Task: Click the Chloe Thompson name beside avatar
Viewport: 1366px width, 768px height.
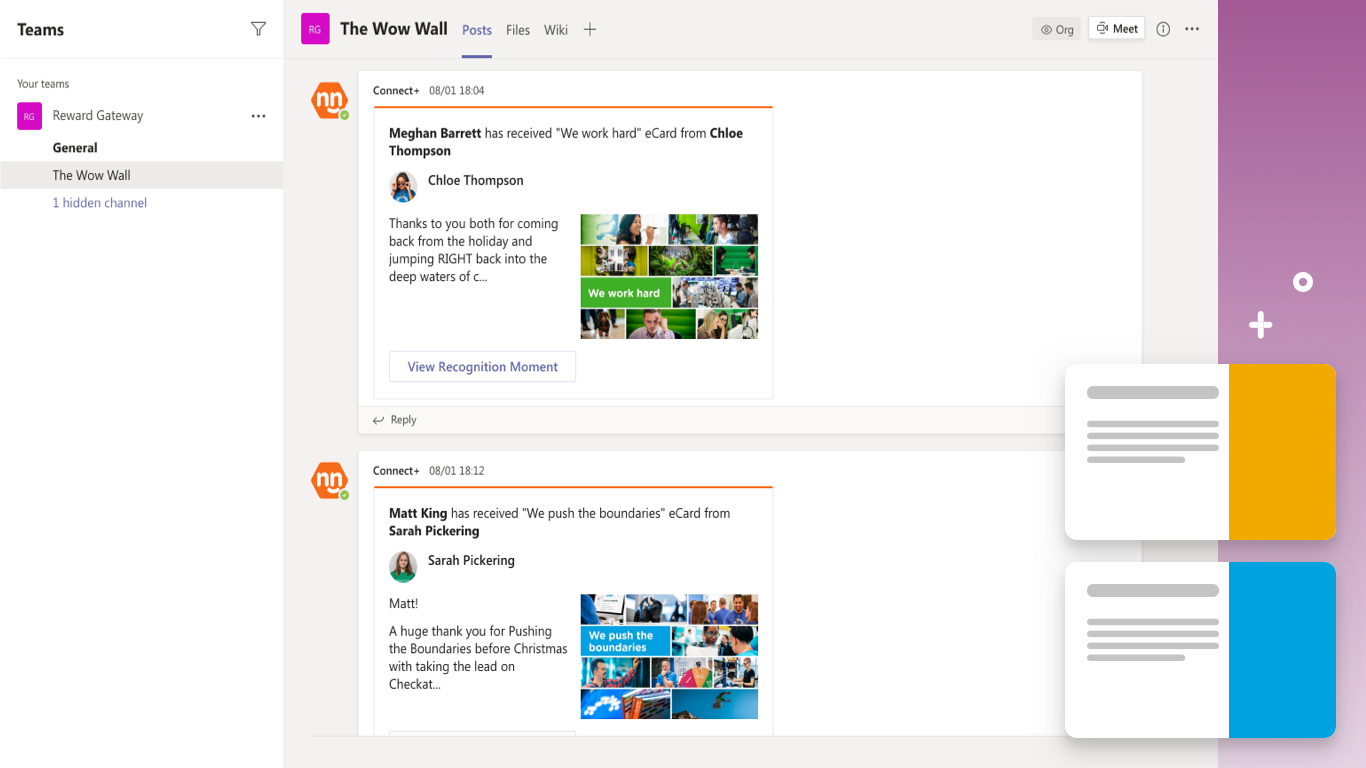Action: 476,180
